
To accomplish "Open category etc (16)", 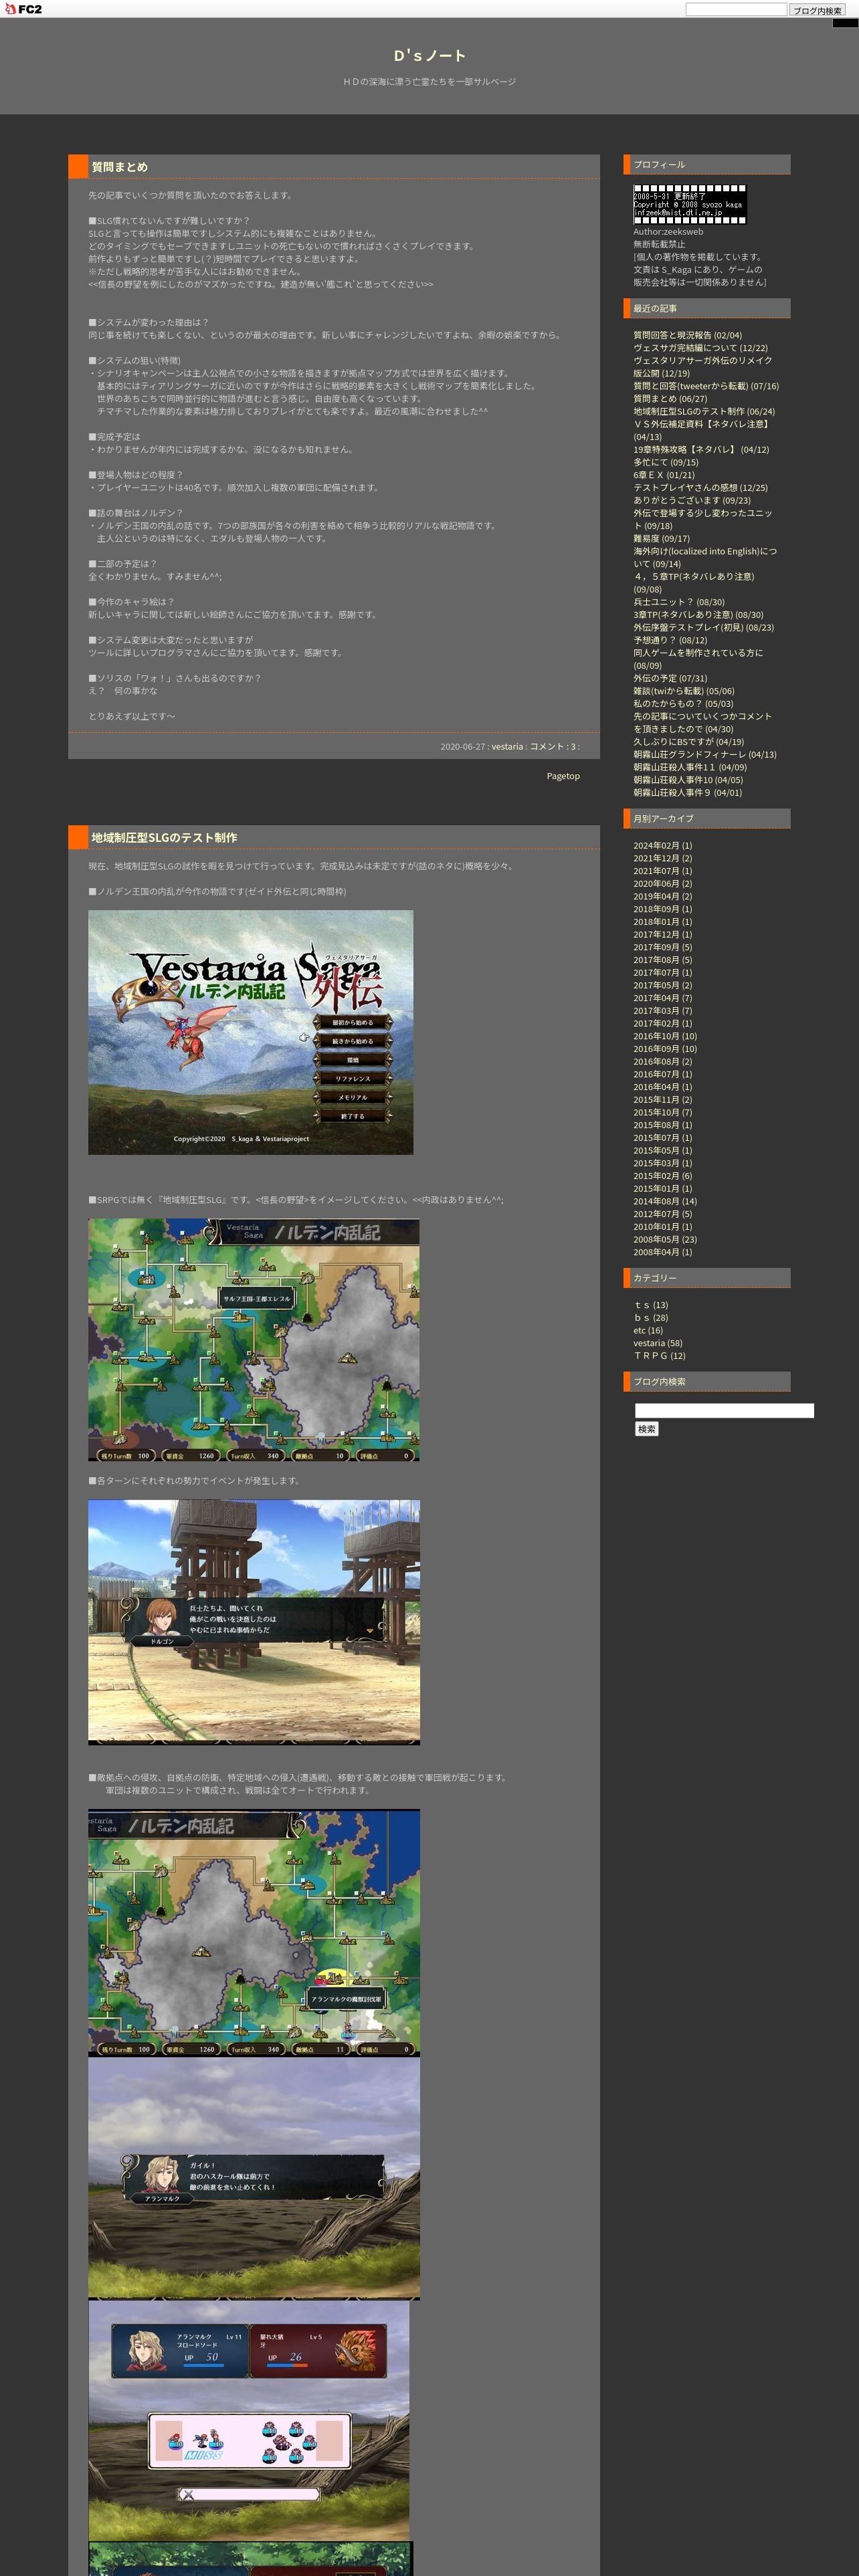I will pos(648,1331).
